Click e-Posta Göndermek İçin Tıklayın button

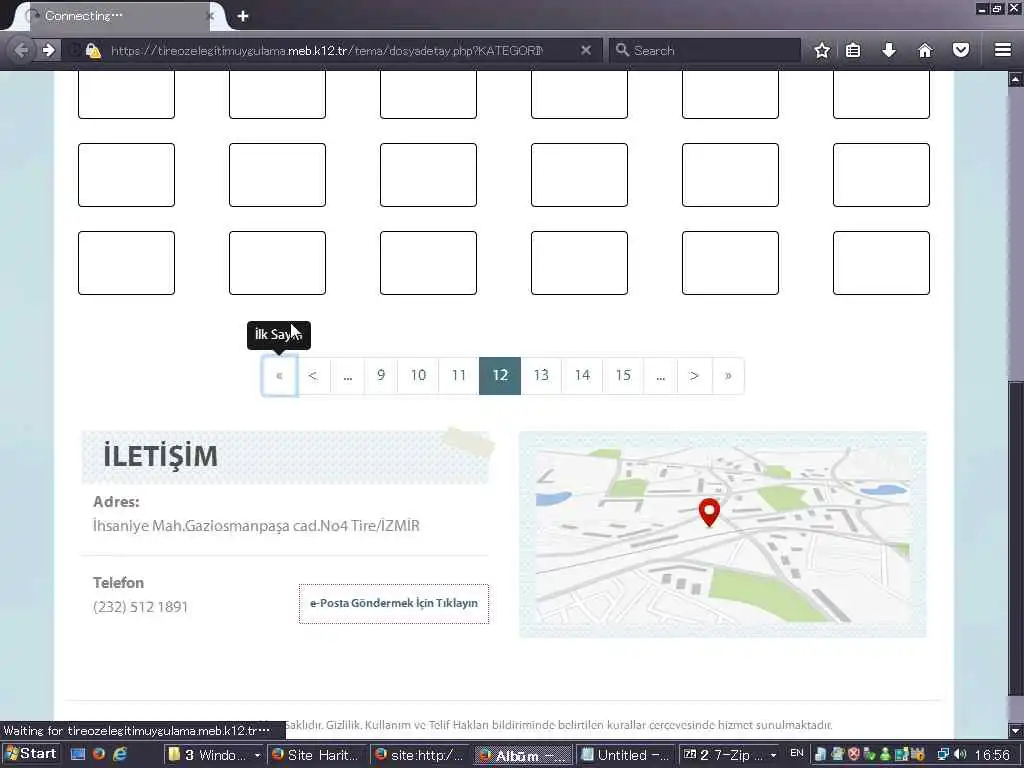[x=394, y=603]
